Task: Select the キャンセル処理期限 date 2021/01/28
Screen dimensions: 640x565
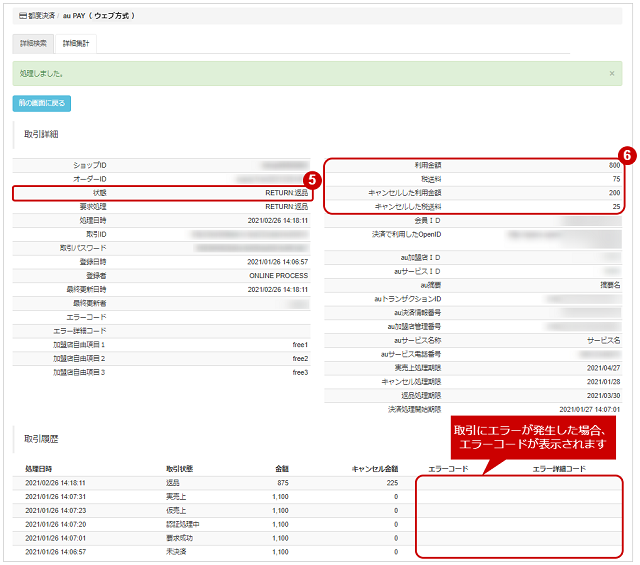Action: pyautogui.click(x=603, y=382)
